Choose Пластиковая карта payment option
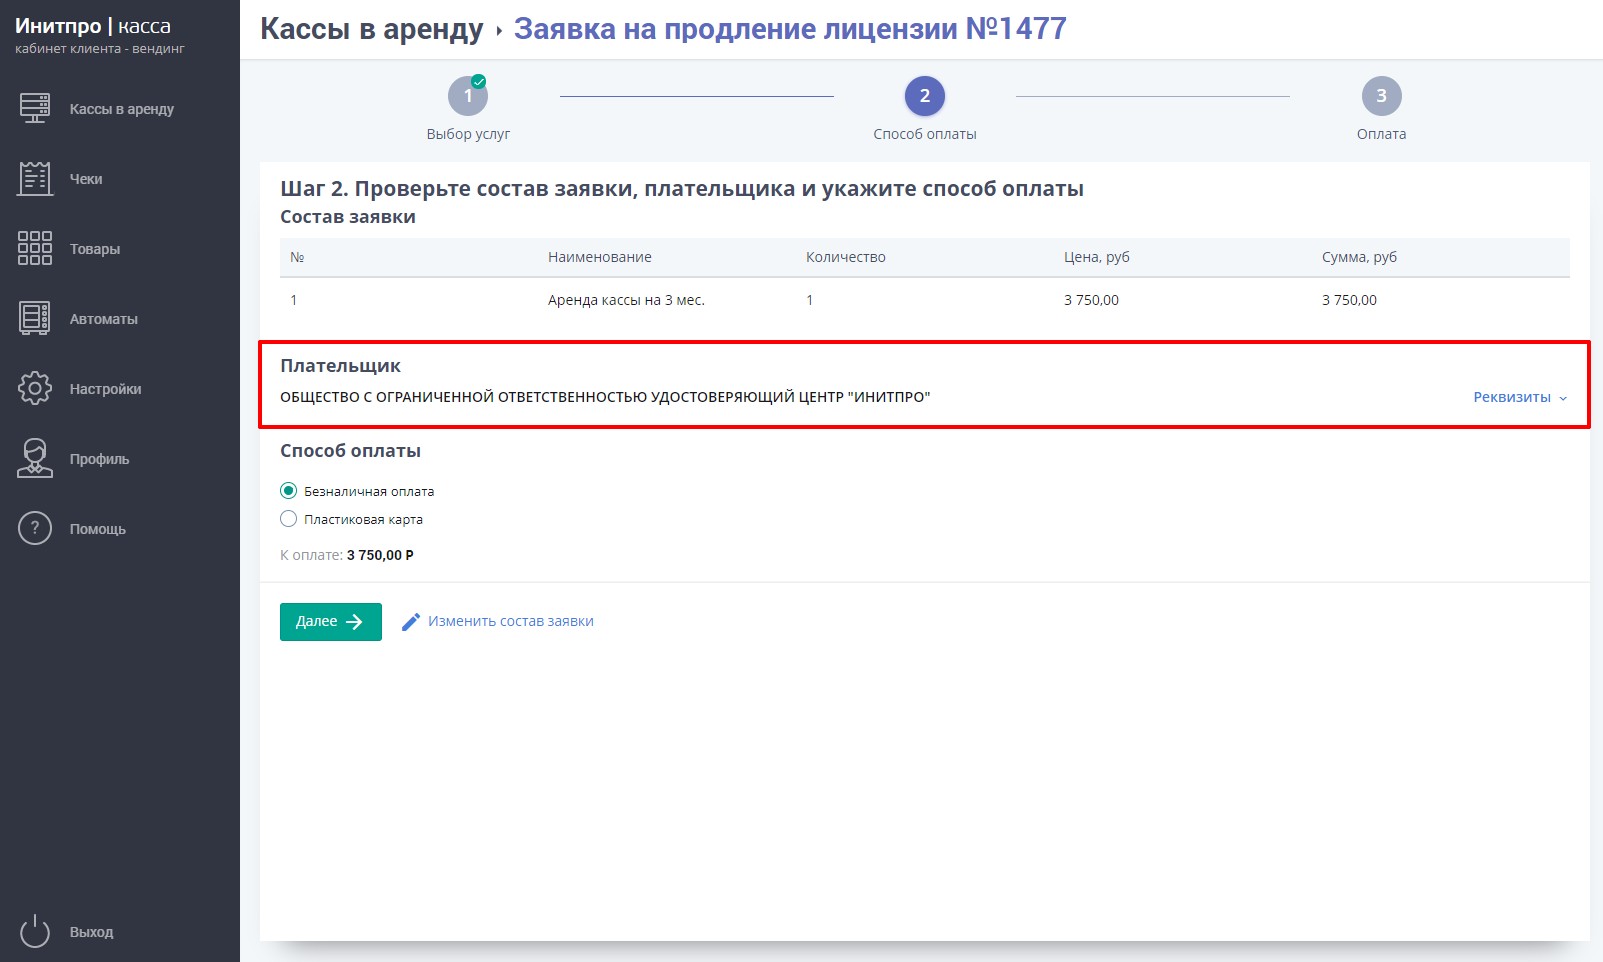The image size is (1603, 962). click(x=289, y=519)
